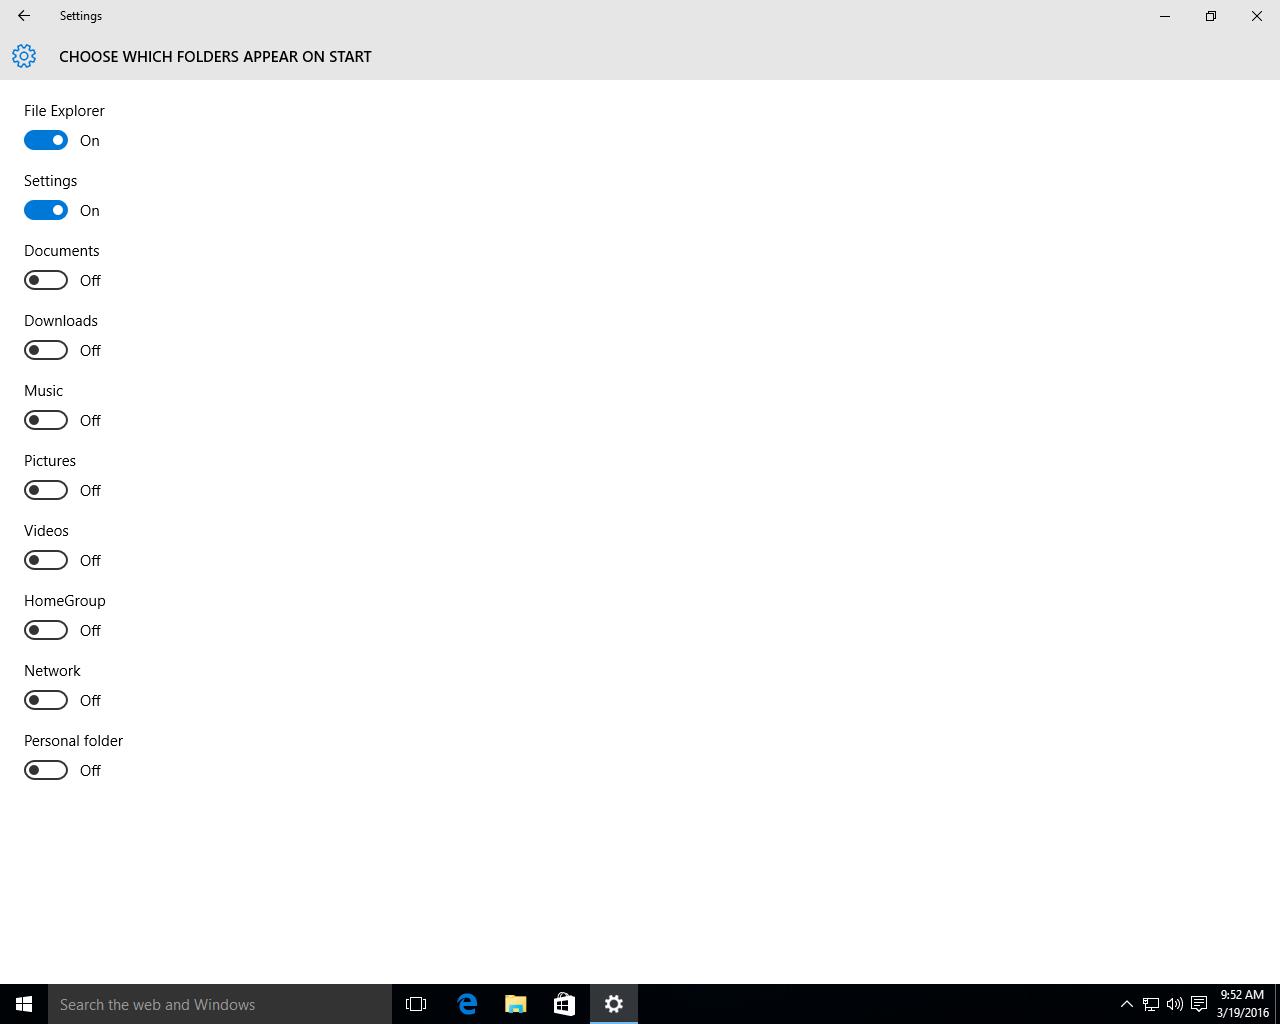Open the Windows Start menu

tap(24, 1004)
